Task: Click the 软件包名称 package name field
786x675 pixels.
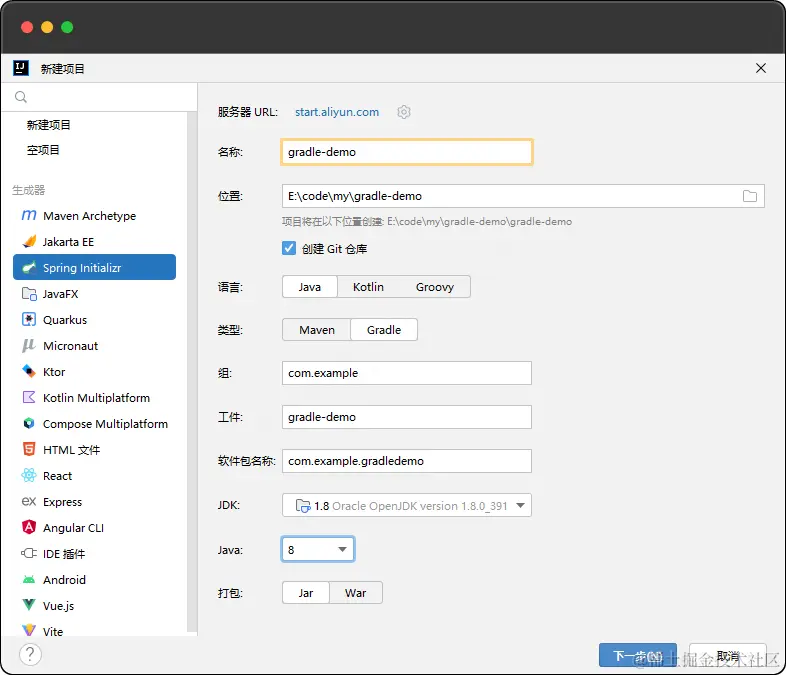Action: point(407,461)
